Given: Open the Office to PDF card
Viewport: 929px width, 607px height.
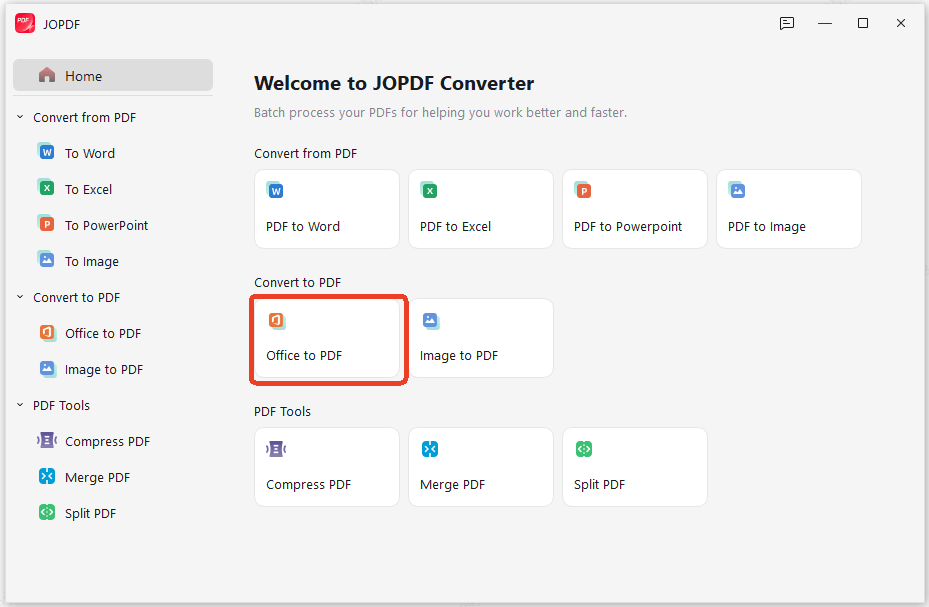Looking at the screenshot, I should click(327, 338).
